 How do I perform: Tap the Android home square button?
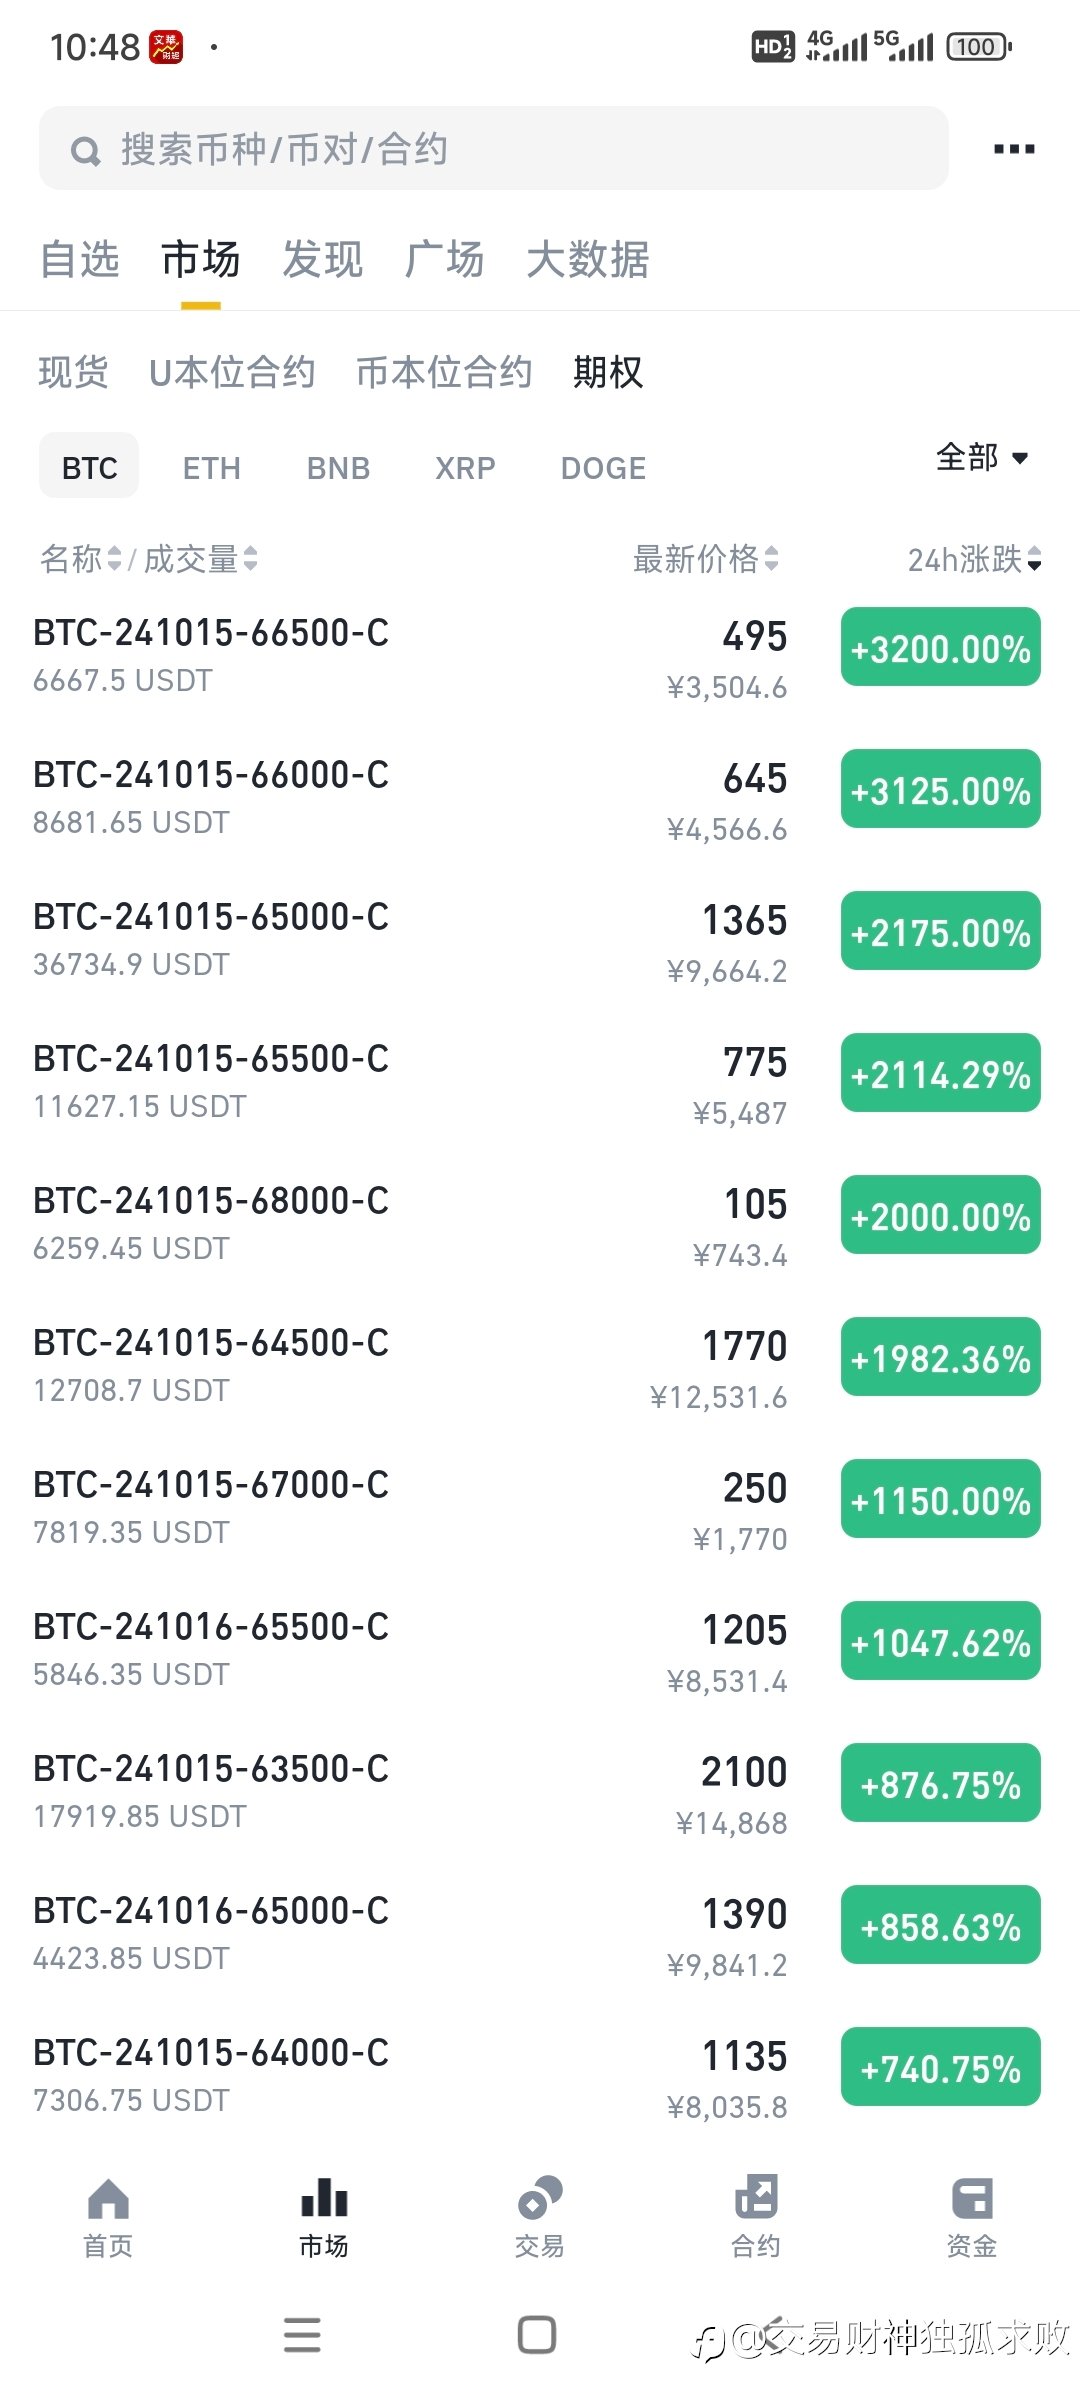pyautogui.click(x=537, y=2335)
